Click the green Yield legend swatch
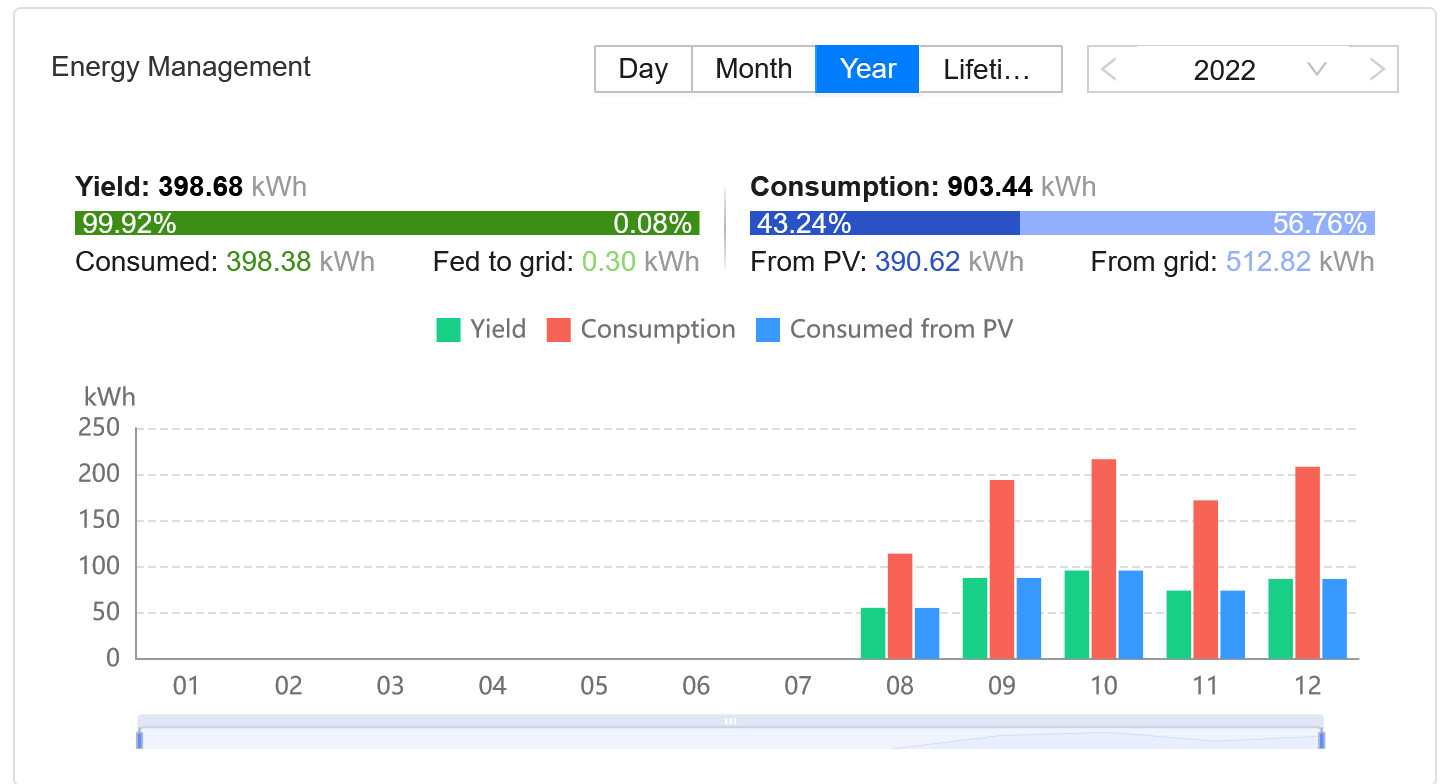Screen dimensions: 1448x784 pos(449,330)
